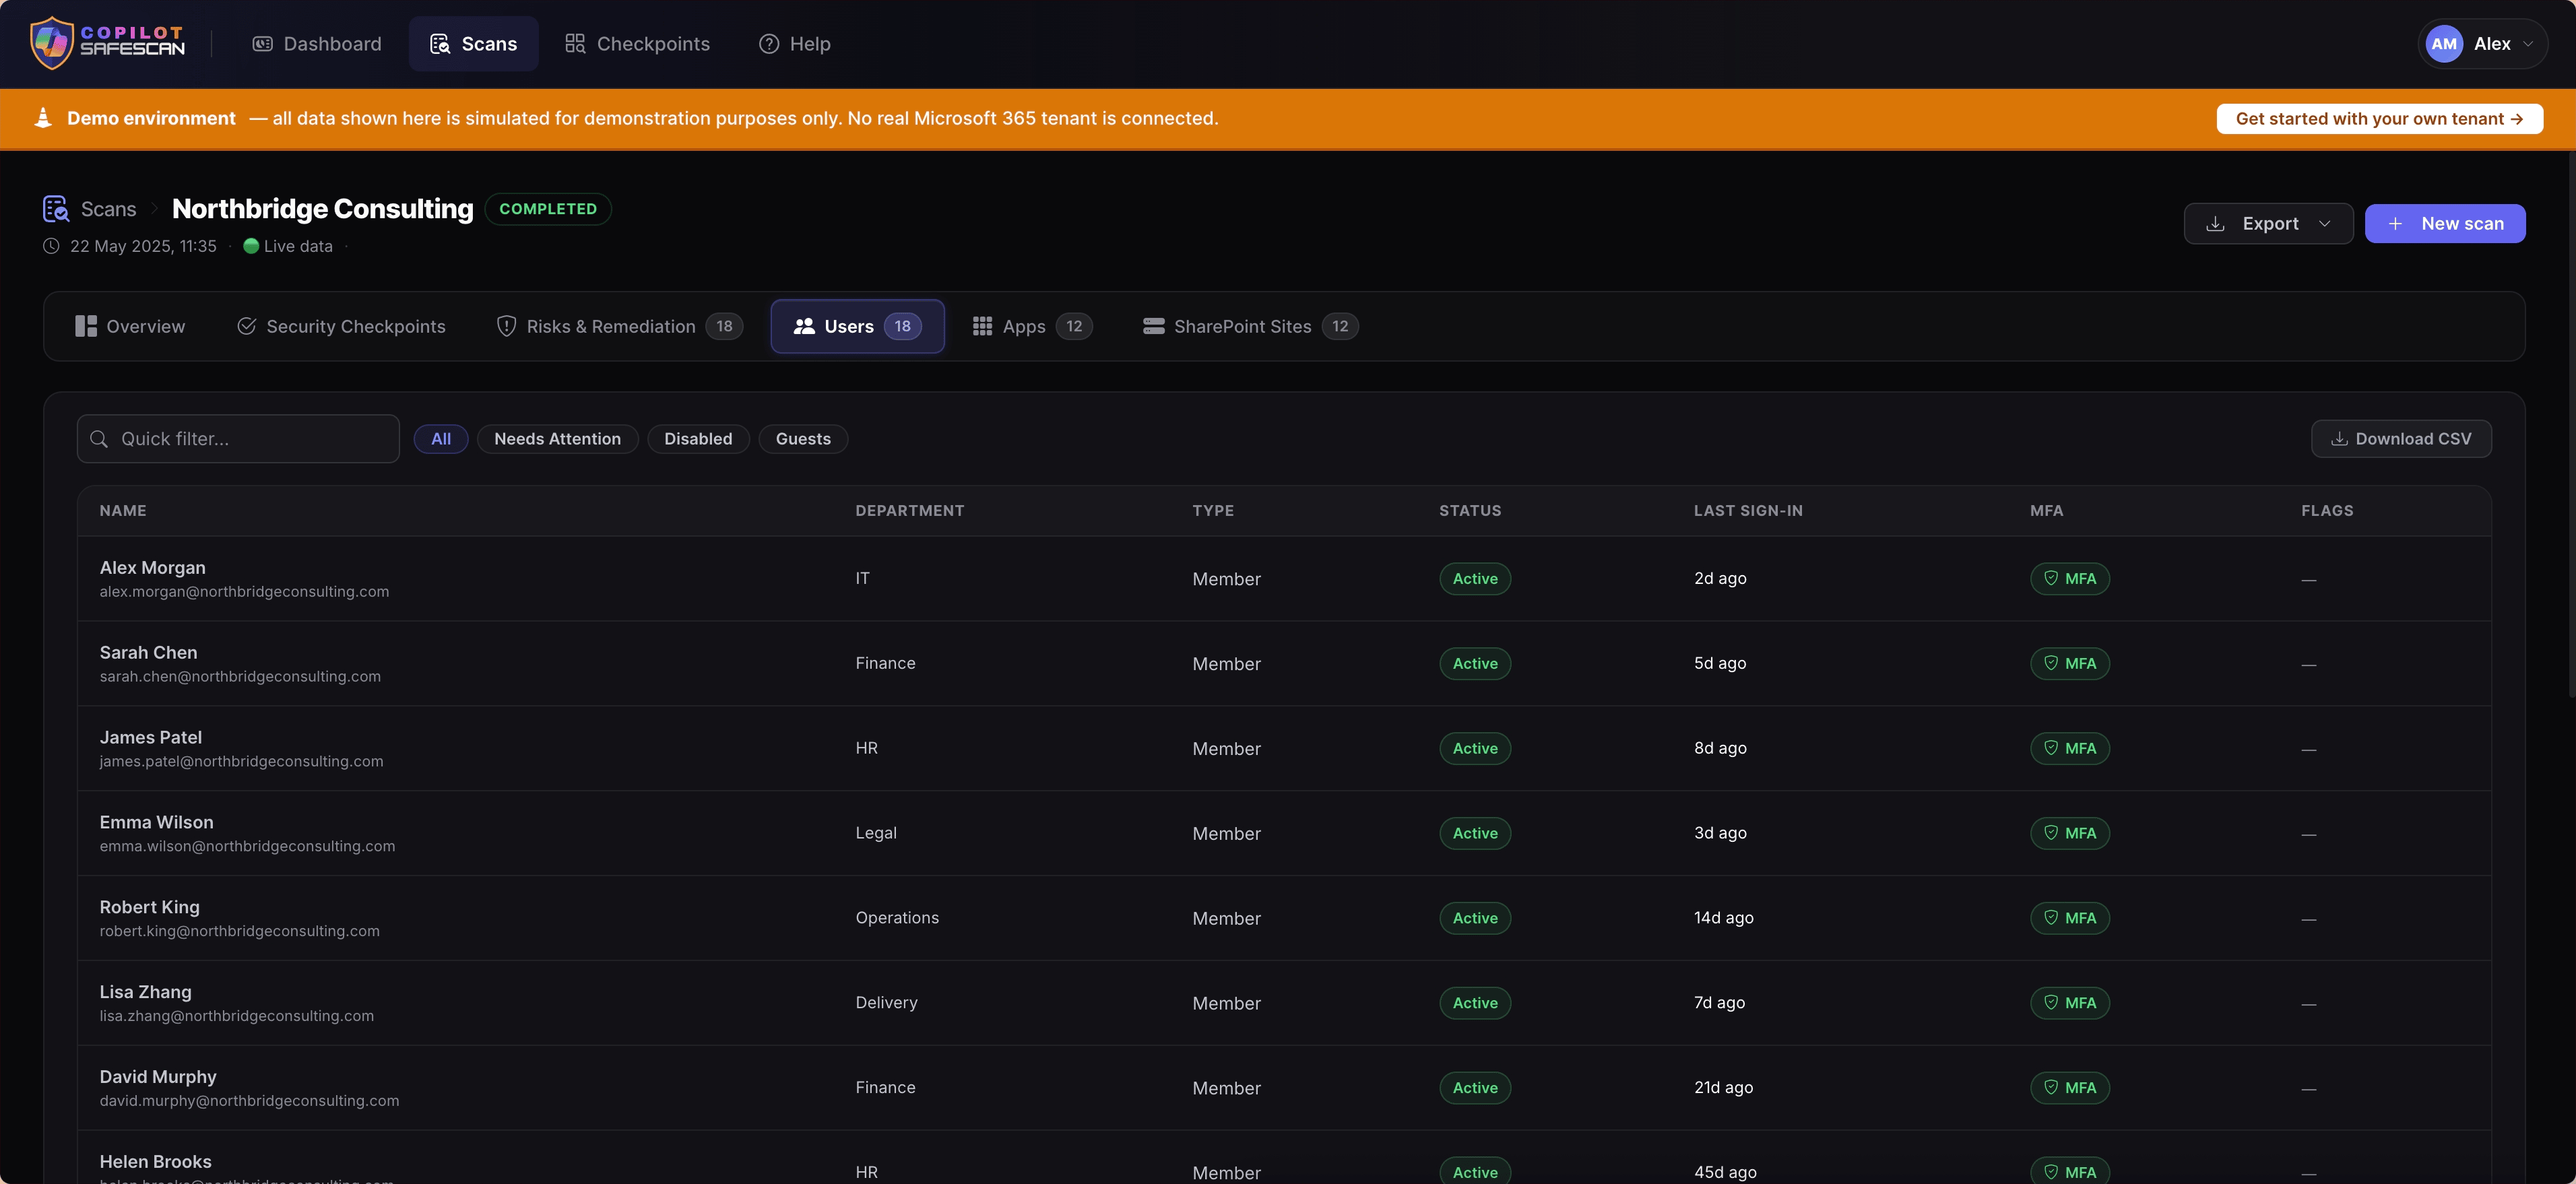Viewport: 2576px width, 1184px height.
Task: Navigate to the Scans breadcrumb link
Action: point(108,209)
